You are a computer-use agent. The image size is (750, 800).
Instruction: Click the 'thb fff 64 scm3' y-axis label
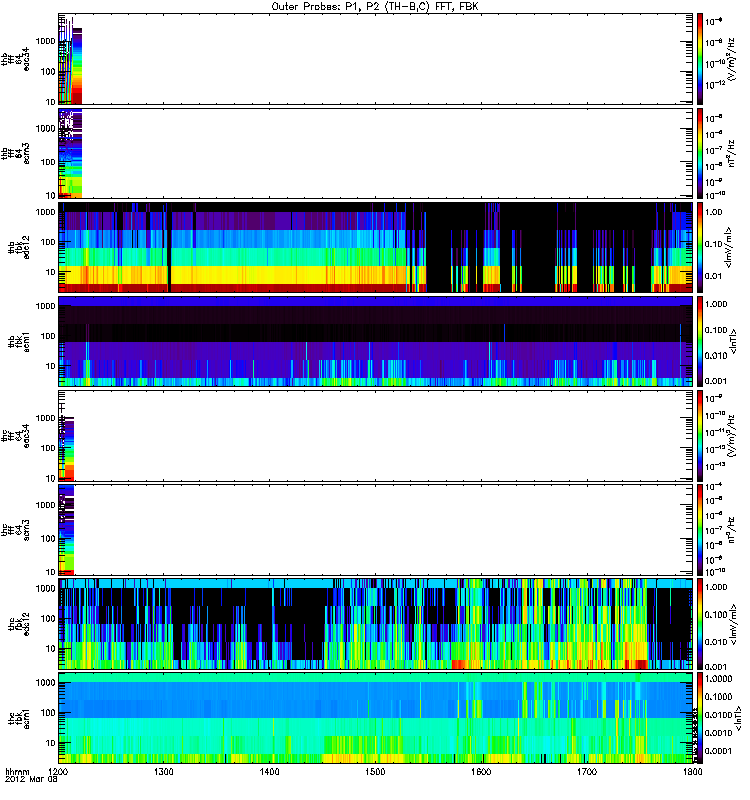[x=16, y=155]
